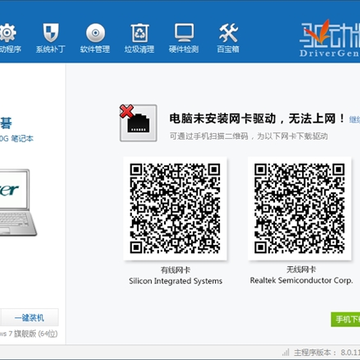Click the 无线网卡 label
360x360 pixels.
coord(301,269)
